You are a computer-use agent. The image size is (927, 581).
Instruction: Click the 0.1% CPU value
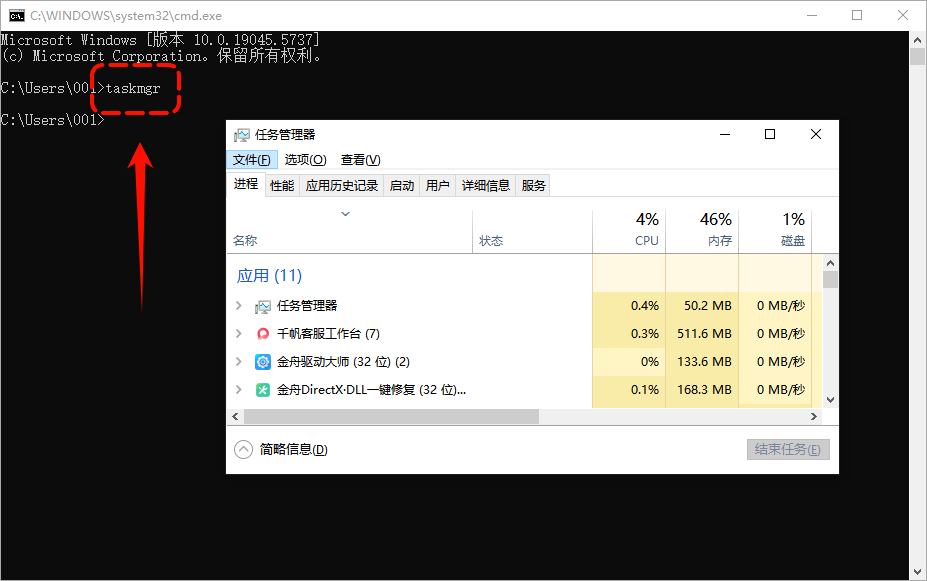point(644,390)
